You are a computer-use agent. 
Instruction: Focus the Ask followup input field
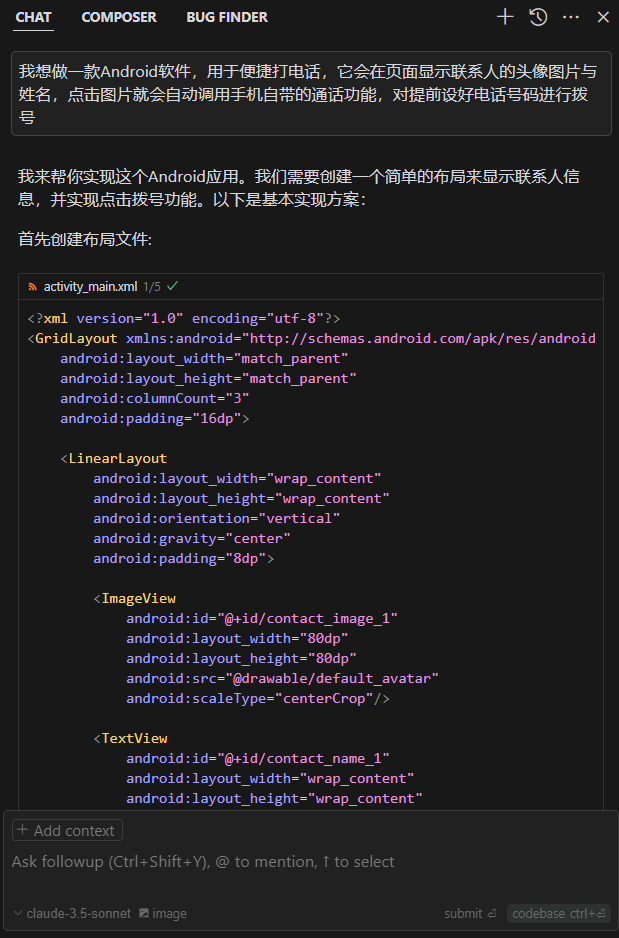click(300, 862)
